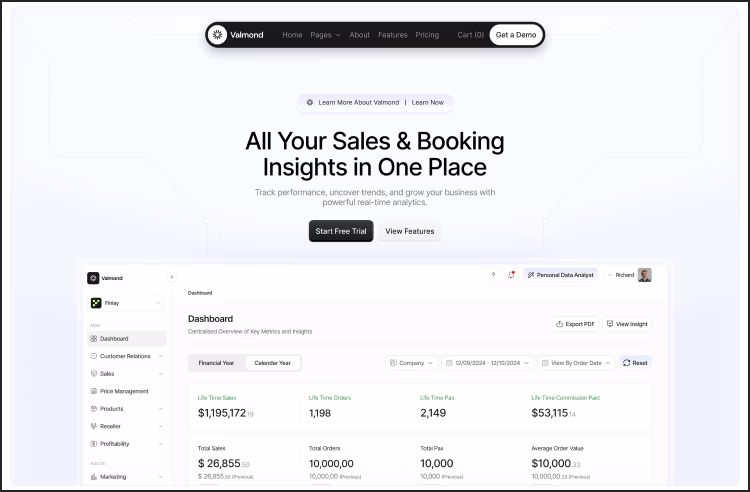
Task: Open the Richard user menu chevron
Action: click(x=610, y=275)
